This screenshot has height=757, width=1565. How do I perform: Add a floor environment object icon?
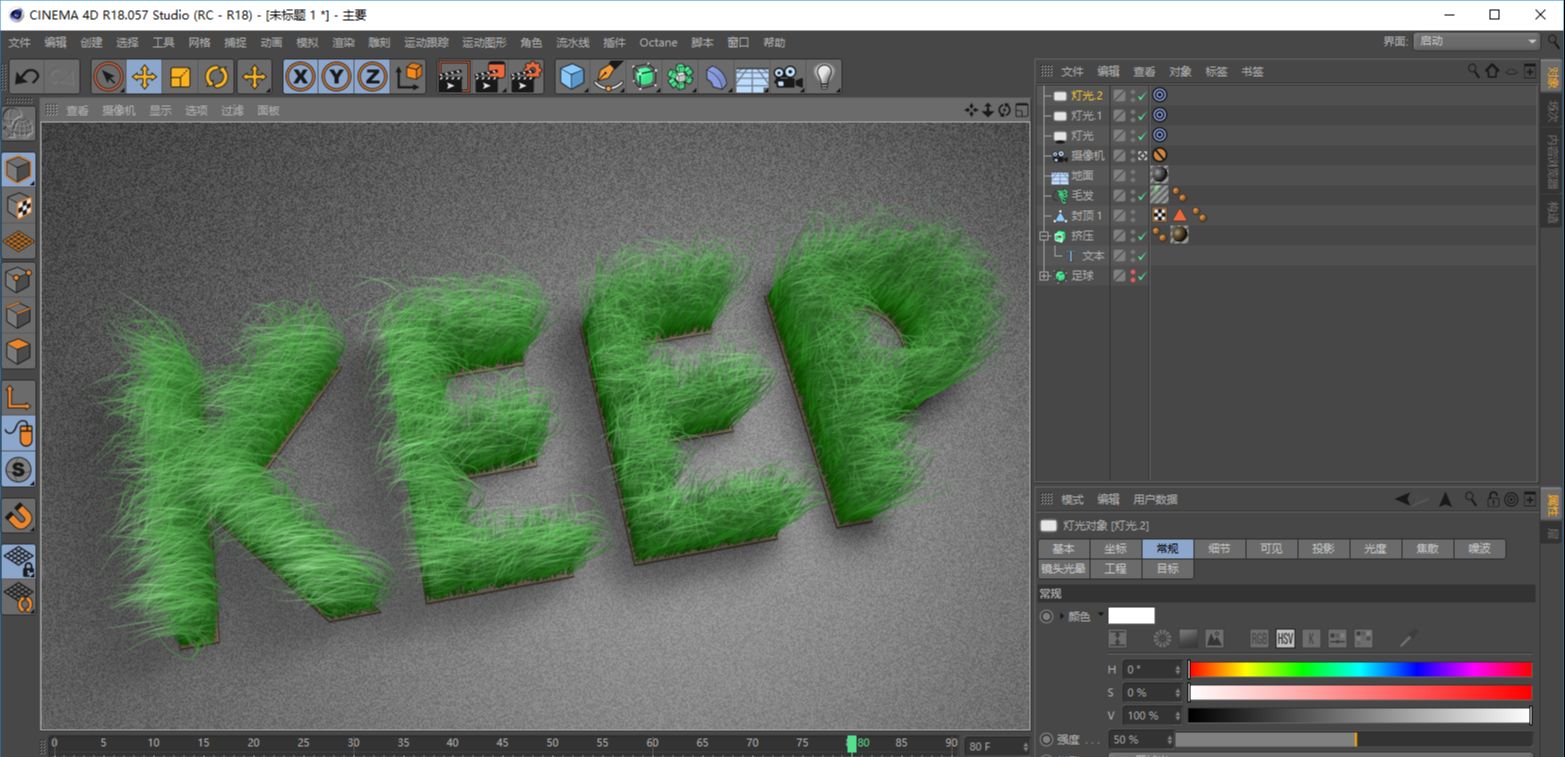(752, 77)
